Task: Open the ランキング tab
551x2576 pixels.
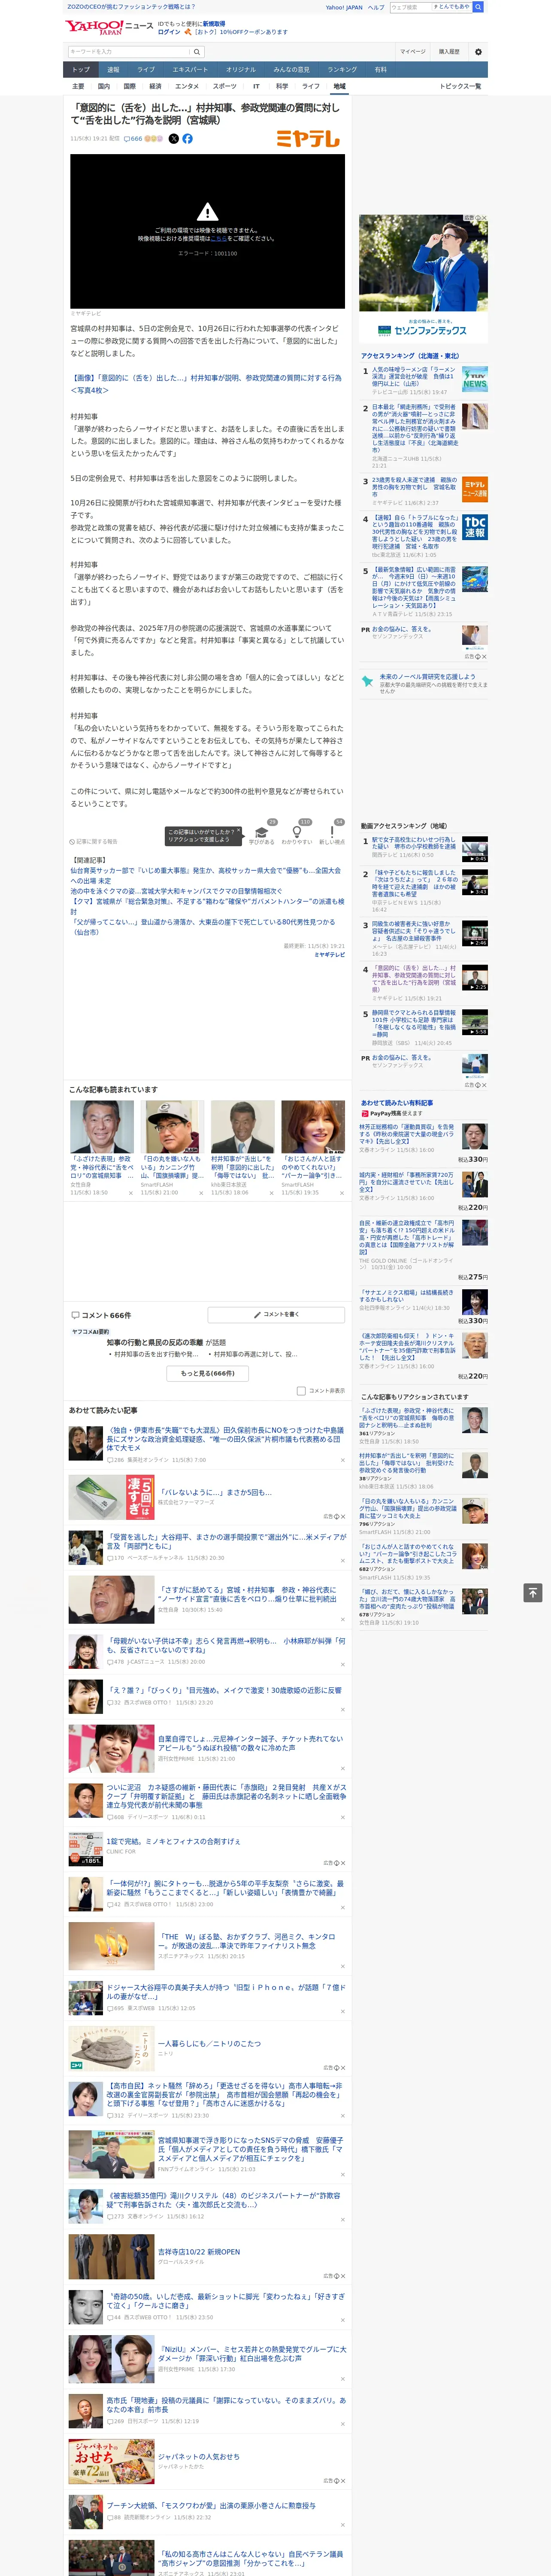Action: click(x=342, y=69)
